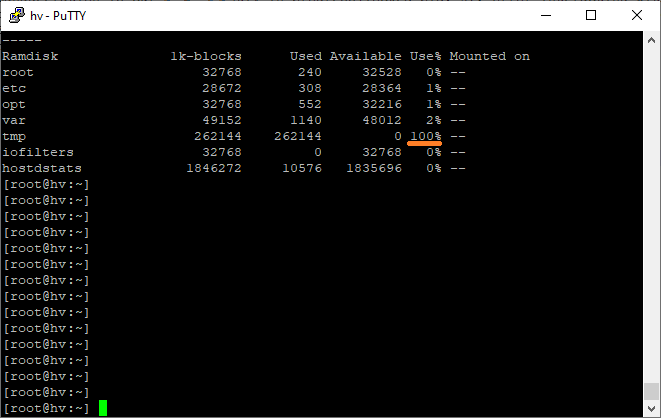
Task: Click the last [root@hv:~] prompt
Action: 46,408
